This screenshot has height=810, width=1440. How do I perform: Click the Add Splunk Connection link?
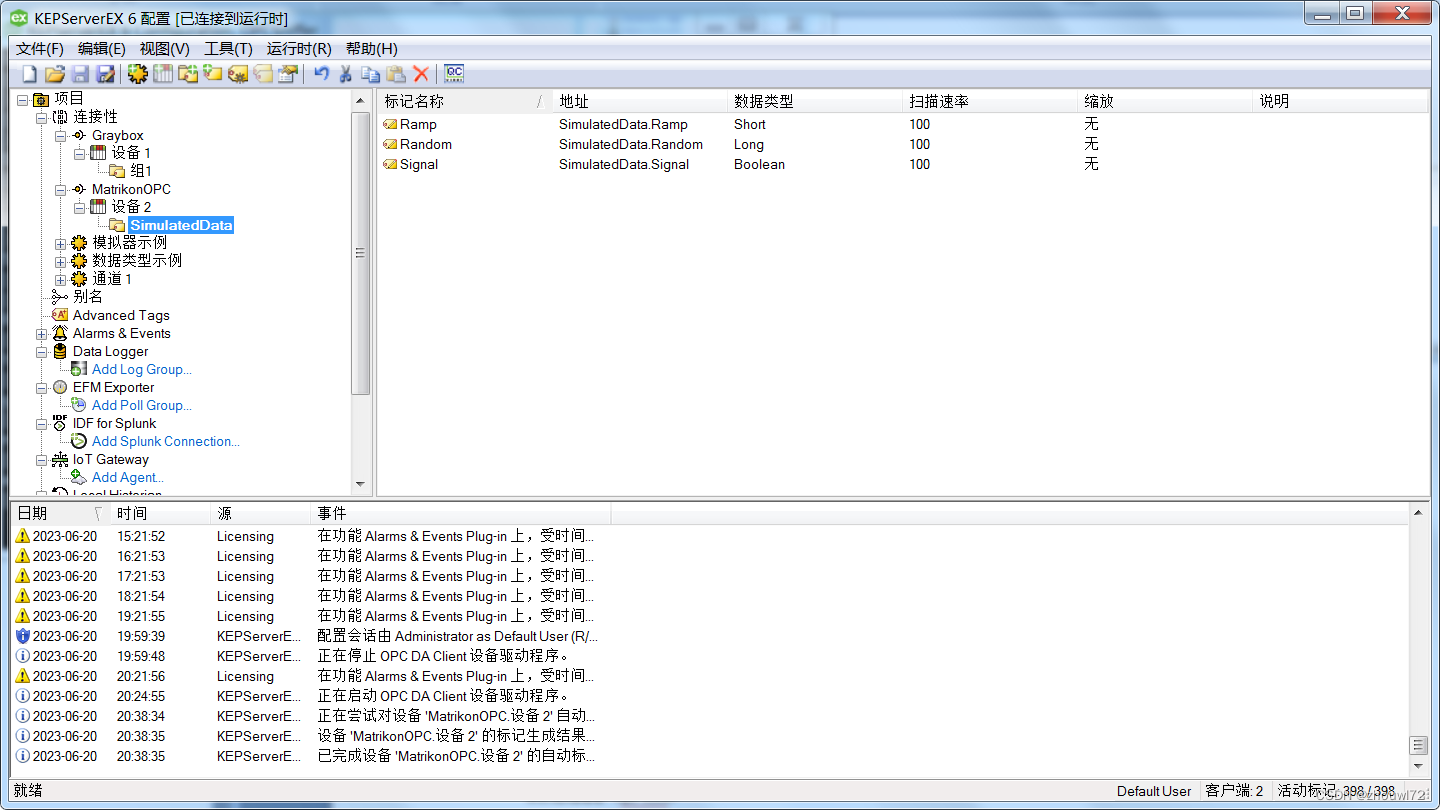pyautogui.click(x=165, y=441)
